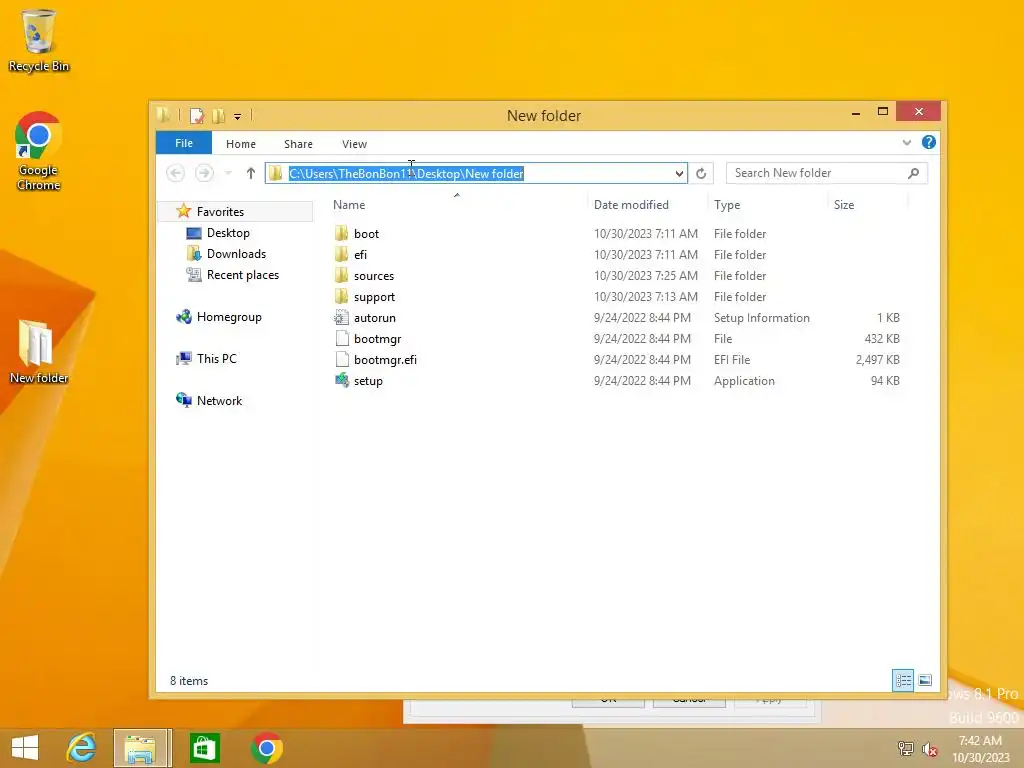Refresh the New folder view

click(701, 173)
